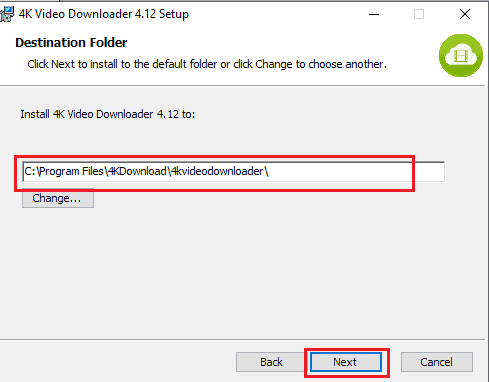The width and height of the screenshot is (489, 382).
Task: Close the 4K Video Downloader Setup window
Action: [x=465, y=14]
